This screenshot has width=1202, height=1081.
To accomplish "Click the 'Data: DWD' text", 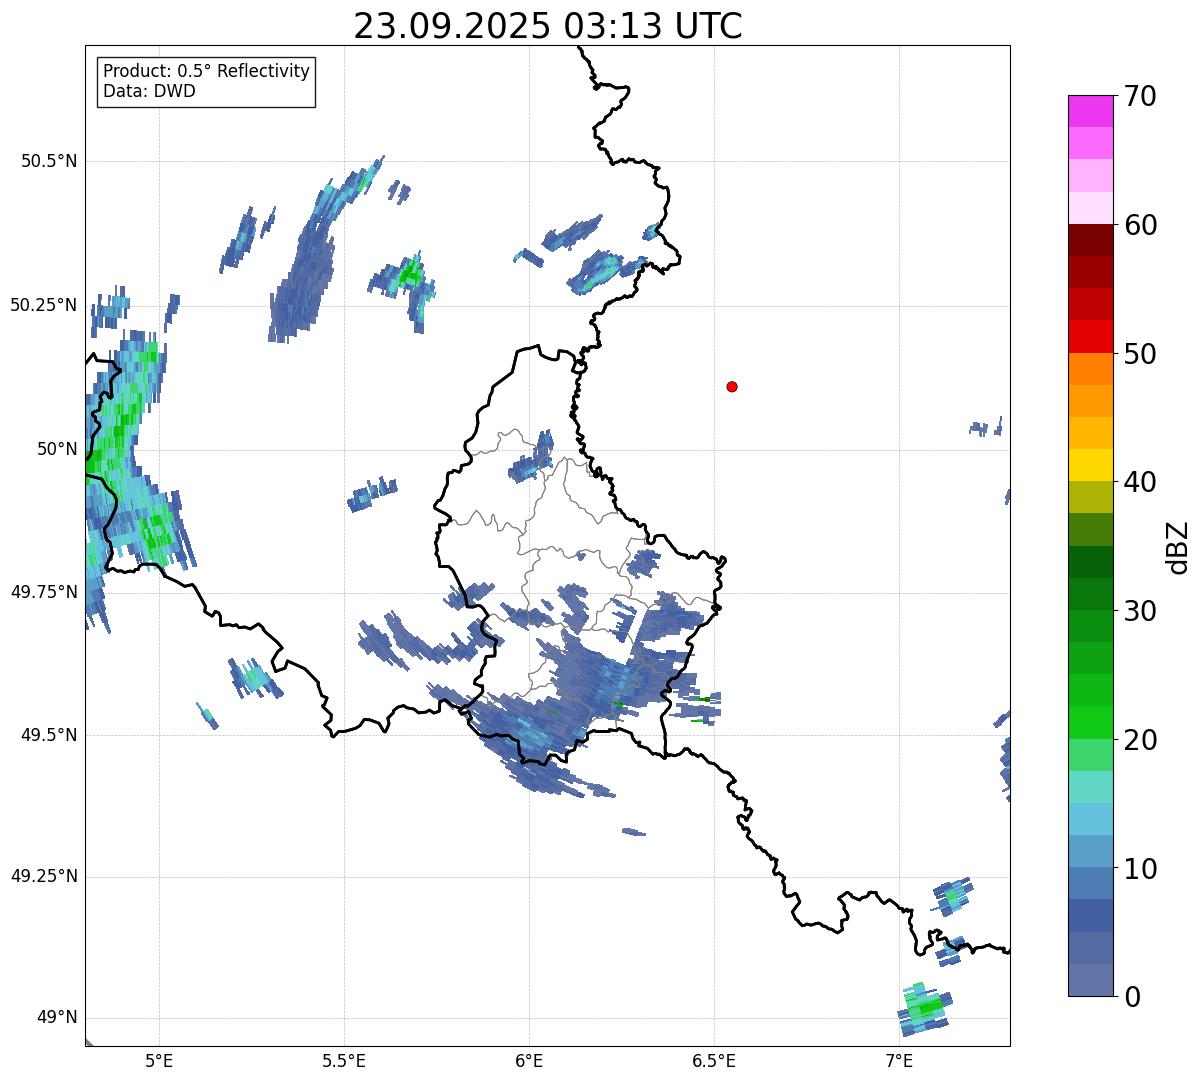I will (x=149, y=92).
